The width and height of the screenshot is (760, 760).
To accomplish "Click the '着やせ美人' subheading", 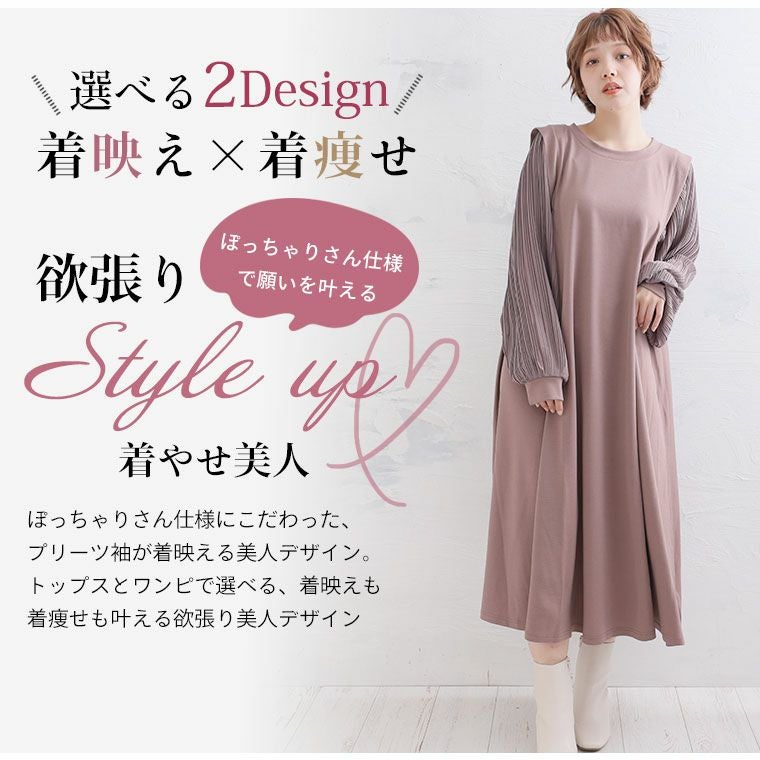I will pos(213,459).
